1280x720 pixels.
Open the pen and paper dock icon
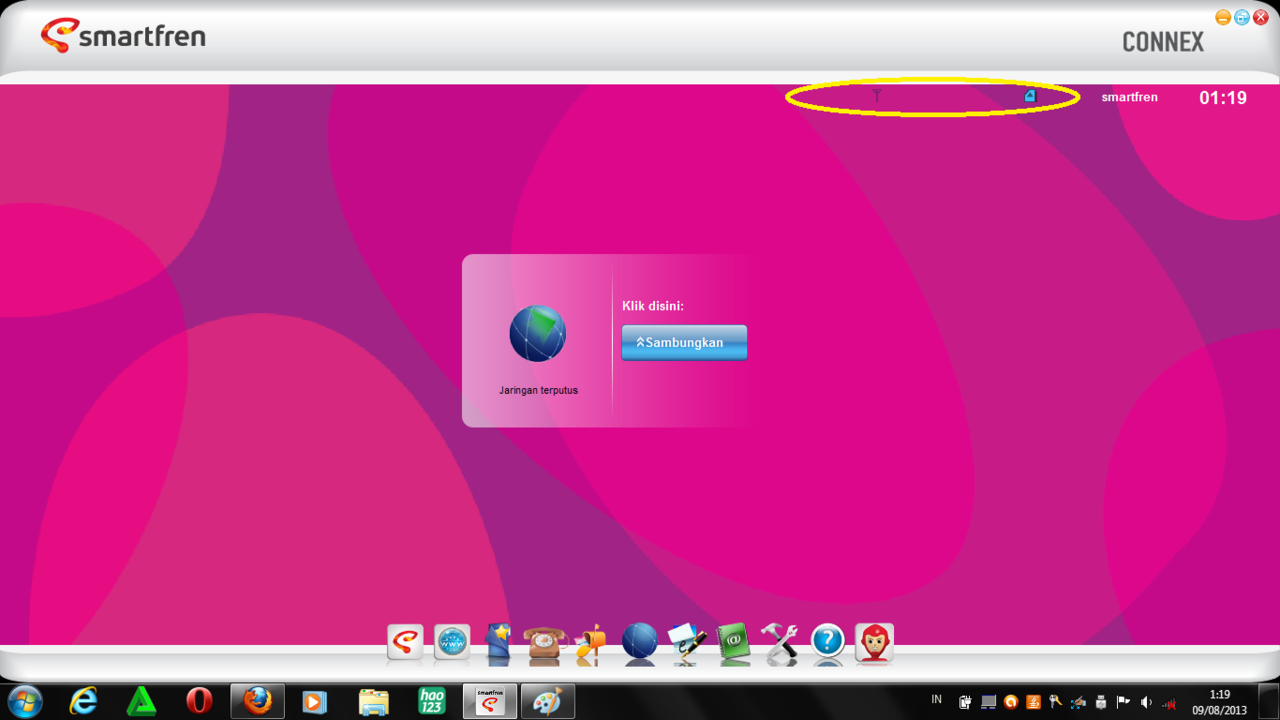(x=687, y=643)
